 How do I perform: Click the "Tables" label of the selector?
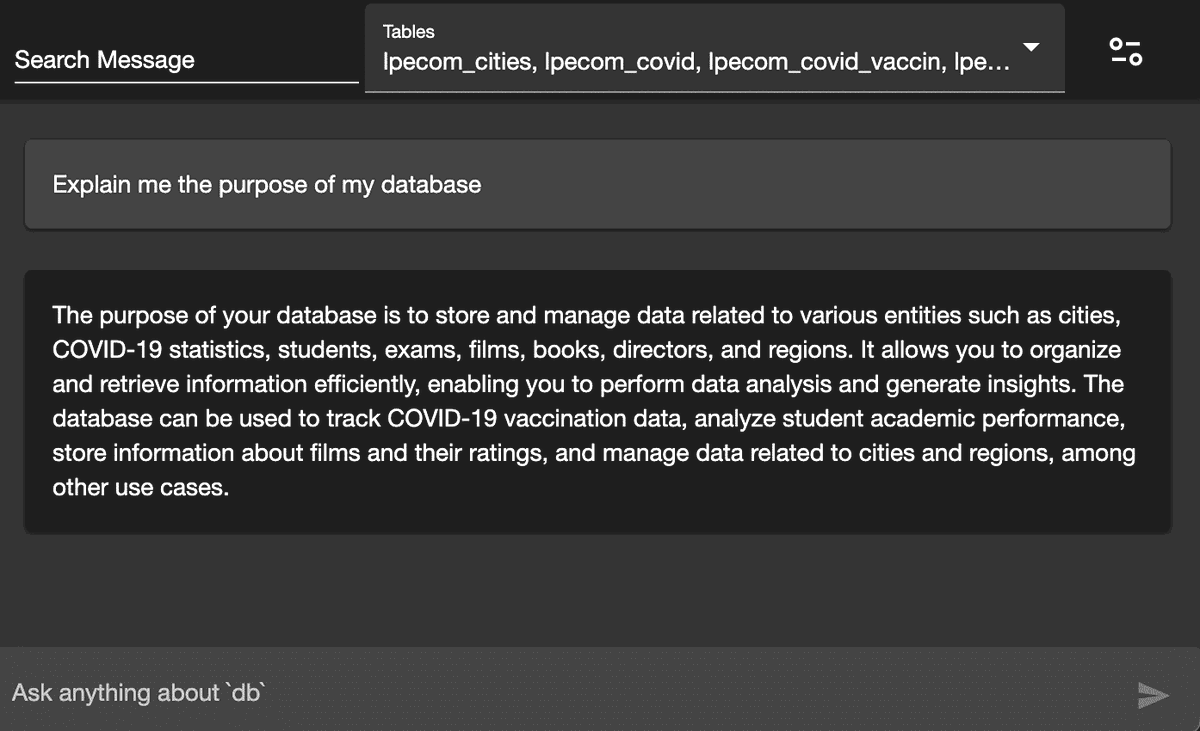tap(409, 31)
